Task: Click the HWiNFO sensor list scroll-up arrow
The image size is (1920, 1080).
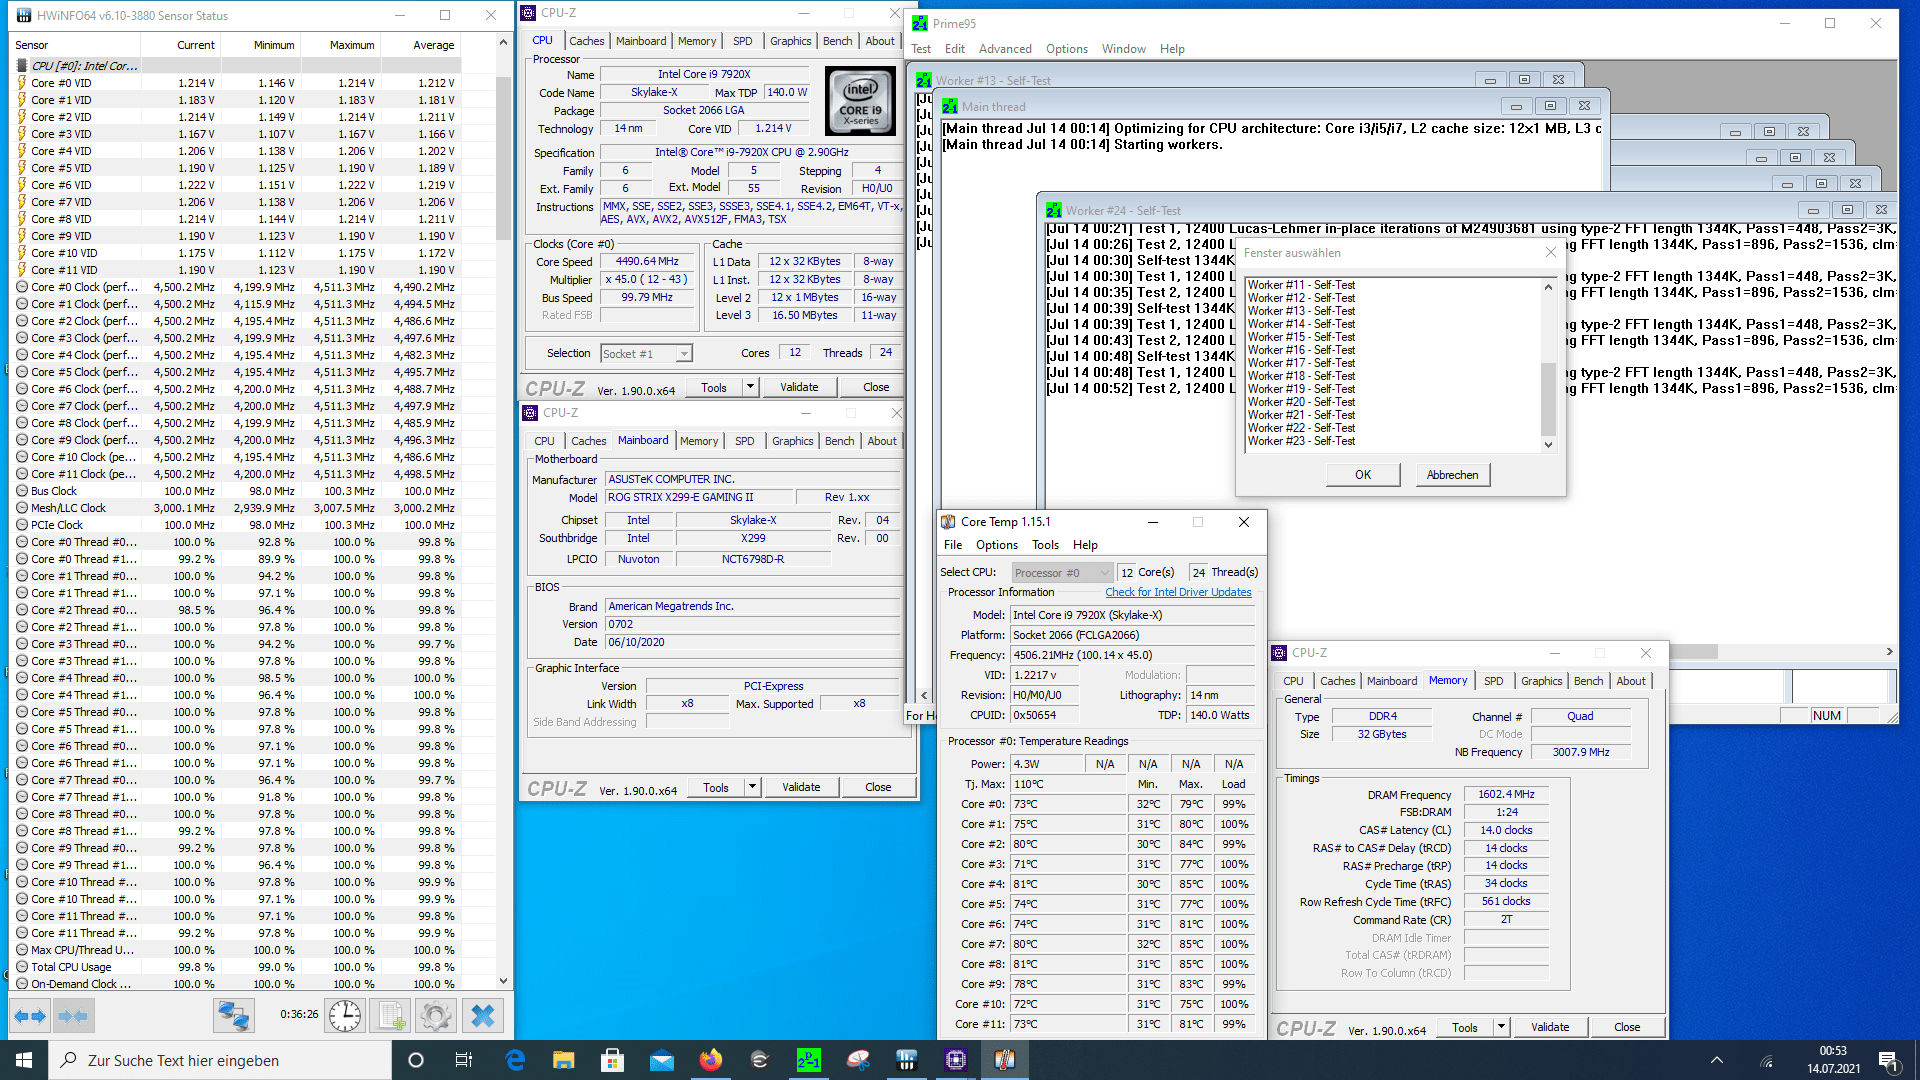Action: pyautogui.click(x=503, y=43)
